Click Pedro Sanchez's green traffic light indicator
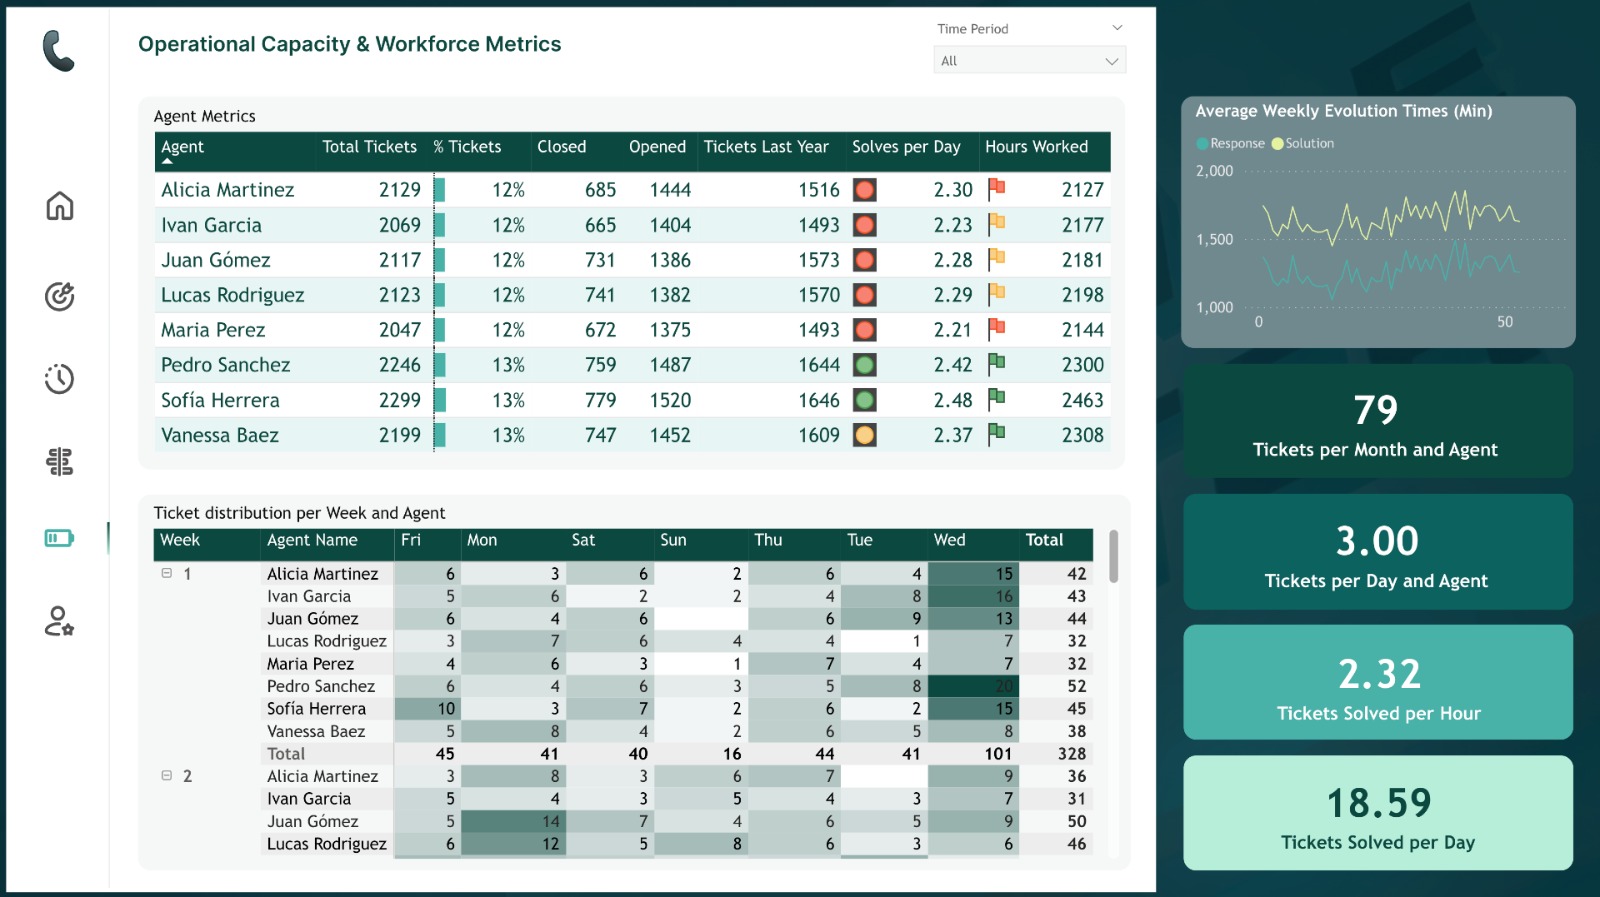Image resolution: width=1600 pixels, height=897 pixels. point(865,365)
